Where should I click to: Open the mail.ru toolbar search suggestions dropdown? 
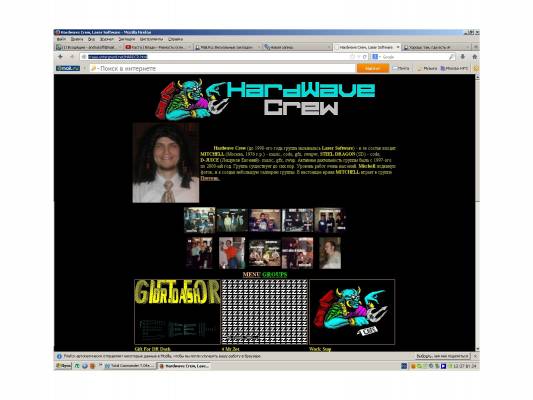pyautogui.click(x=85, y=68)
